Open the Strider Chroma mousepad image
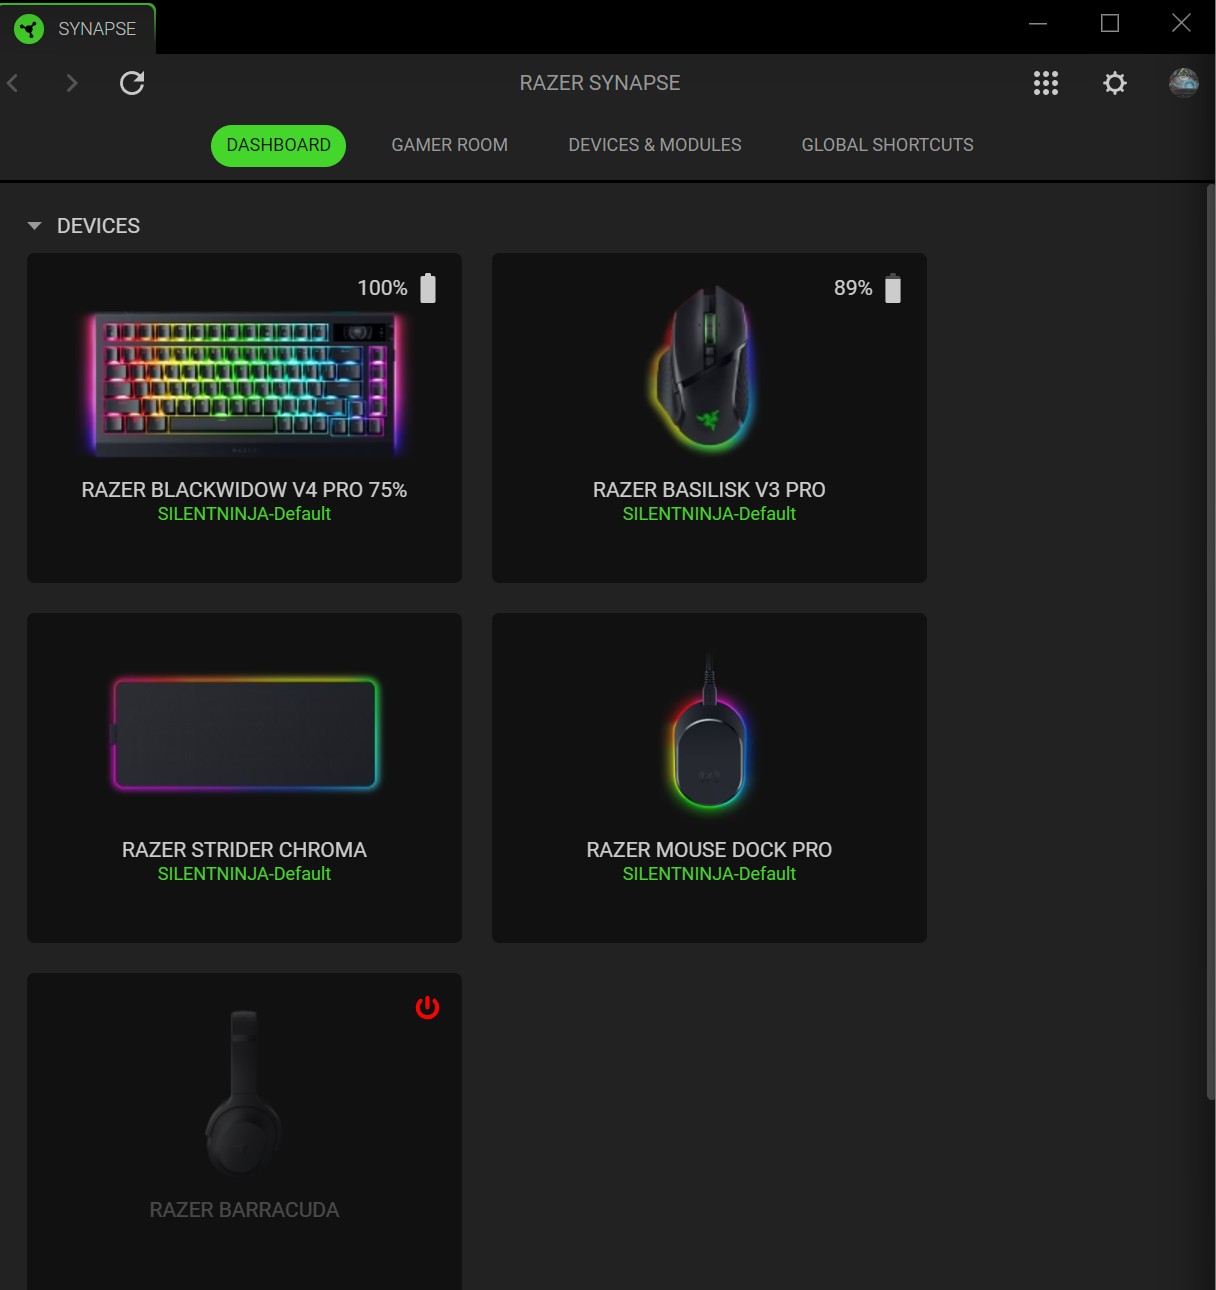 pos(244,734)
